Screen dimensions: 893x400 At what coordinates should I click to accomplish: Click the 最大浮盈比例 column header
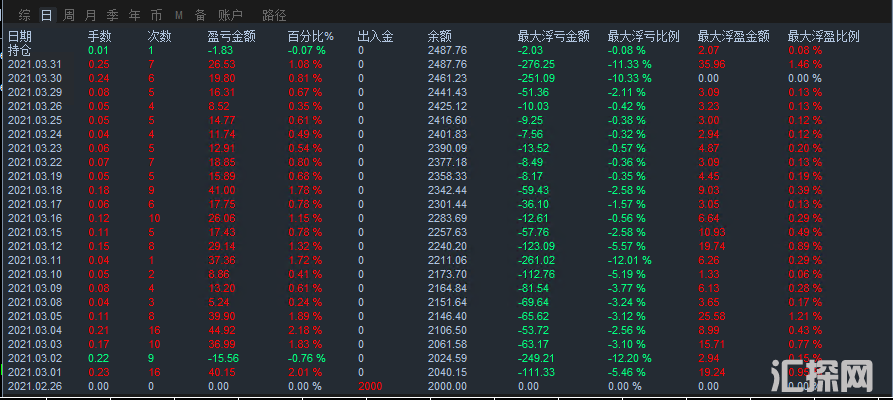click(824, 36)
